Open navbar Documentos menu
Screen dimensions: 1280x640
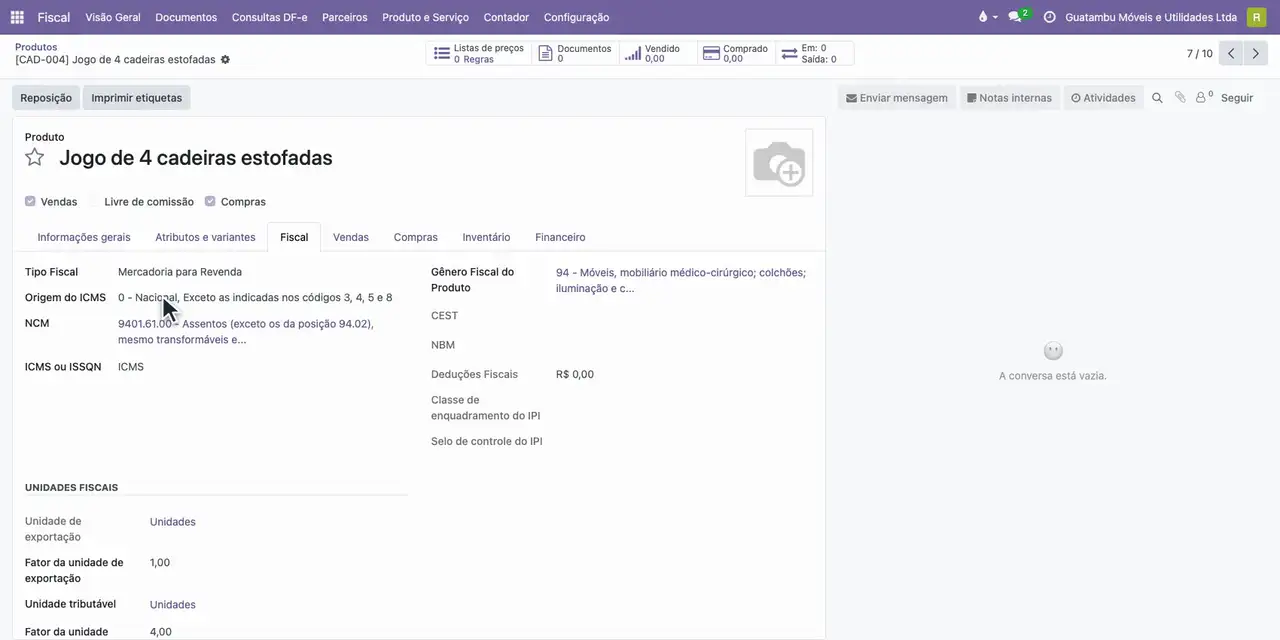tap(186, 17)
